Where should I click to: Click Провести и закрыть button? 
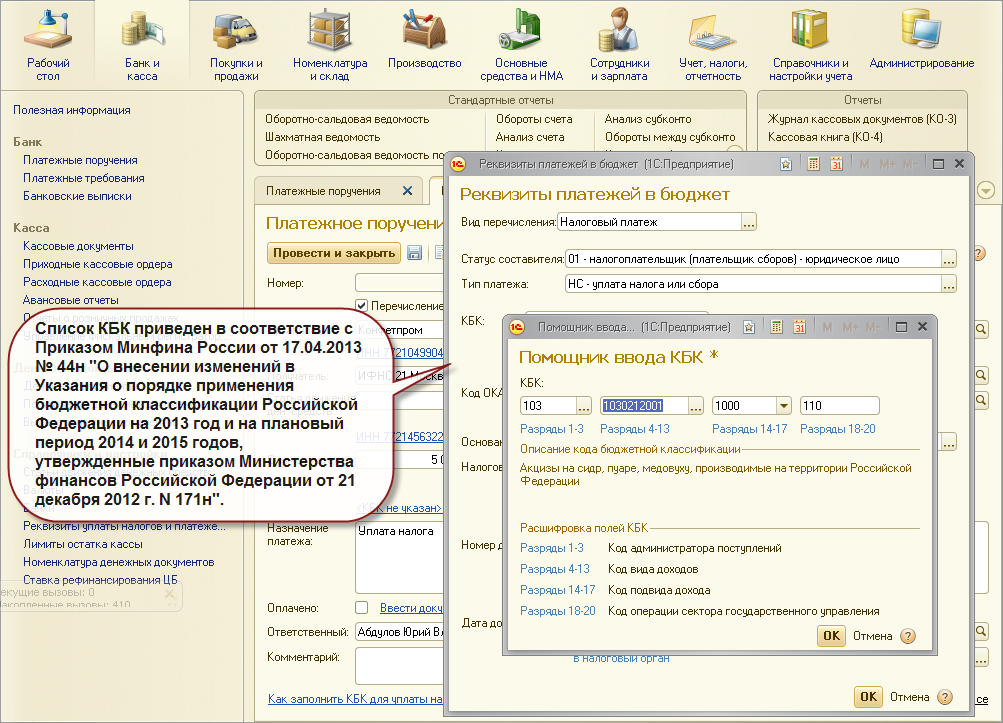tap(334, 253)
